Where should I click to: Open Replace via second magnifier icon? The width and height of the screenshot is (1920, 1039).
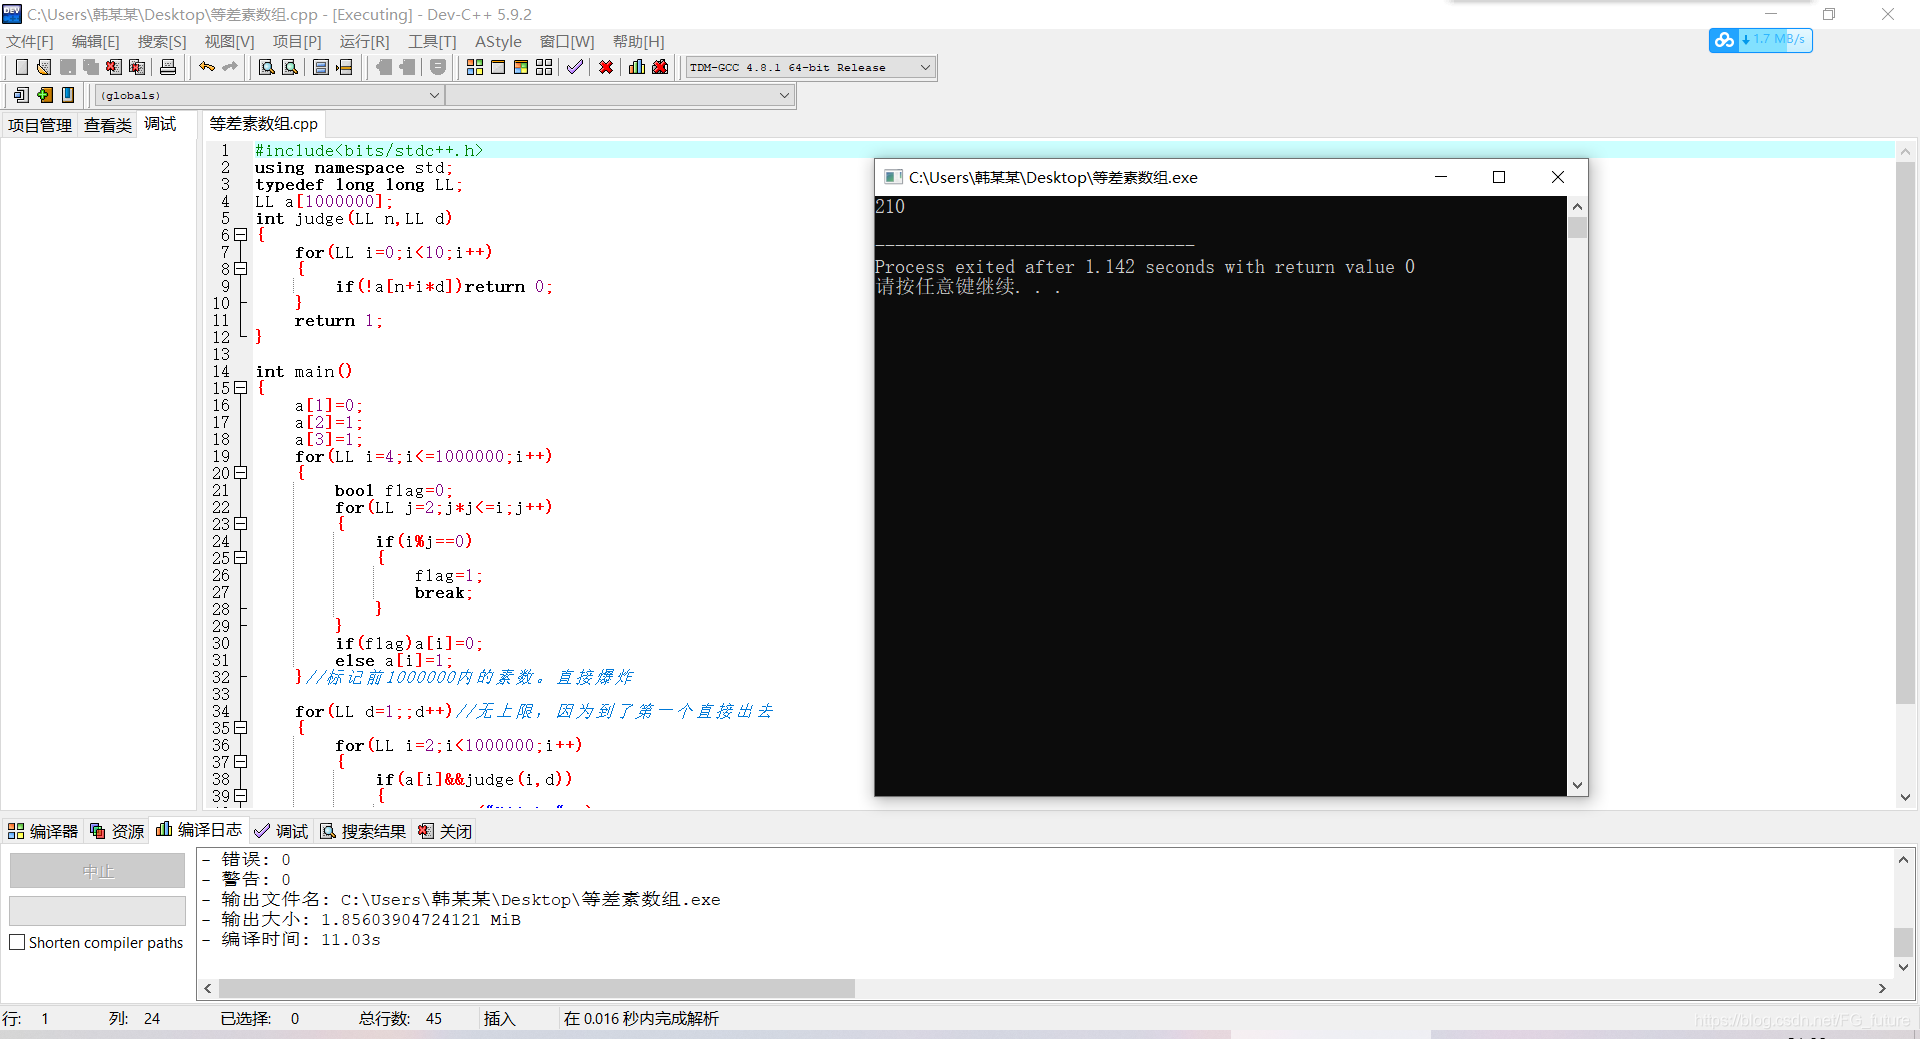coord(290,67)
